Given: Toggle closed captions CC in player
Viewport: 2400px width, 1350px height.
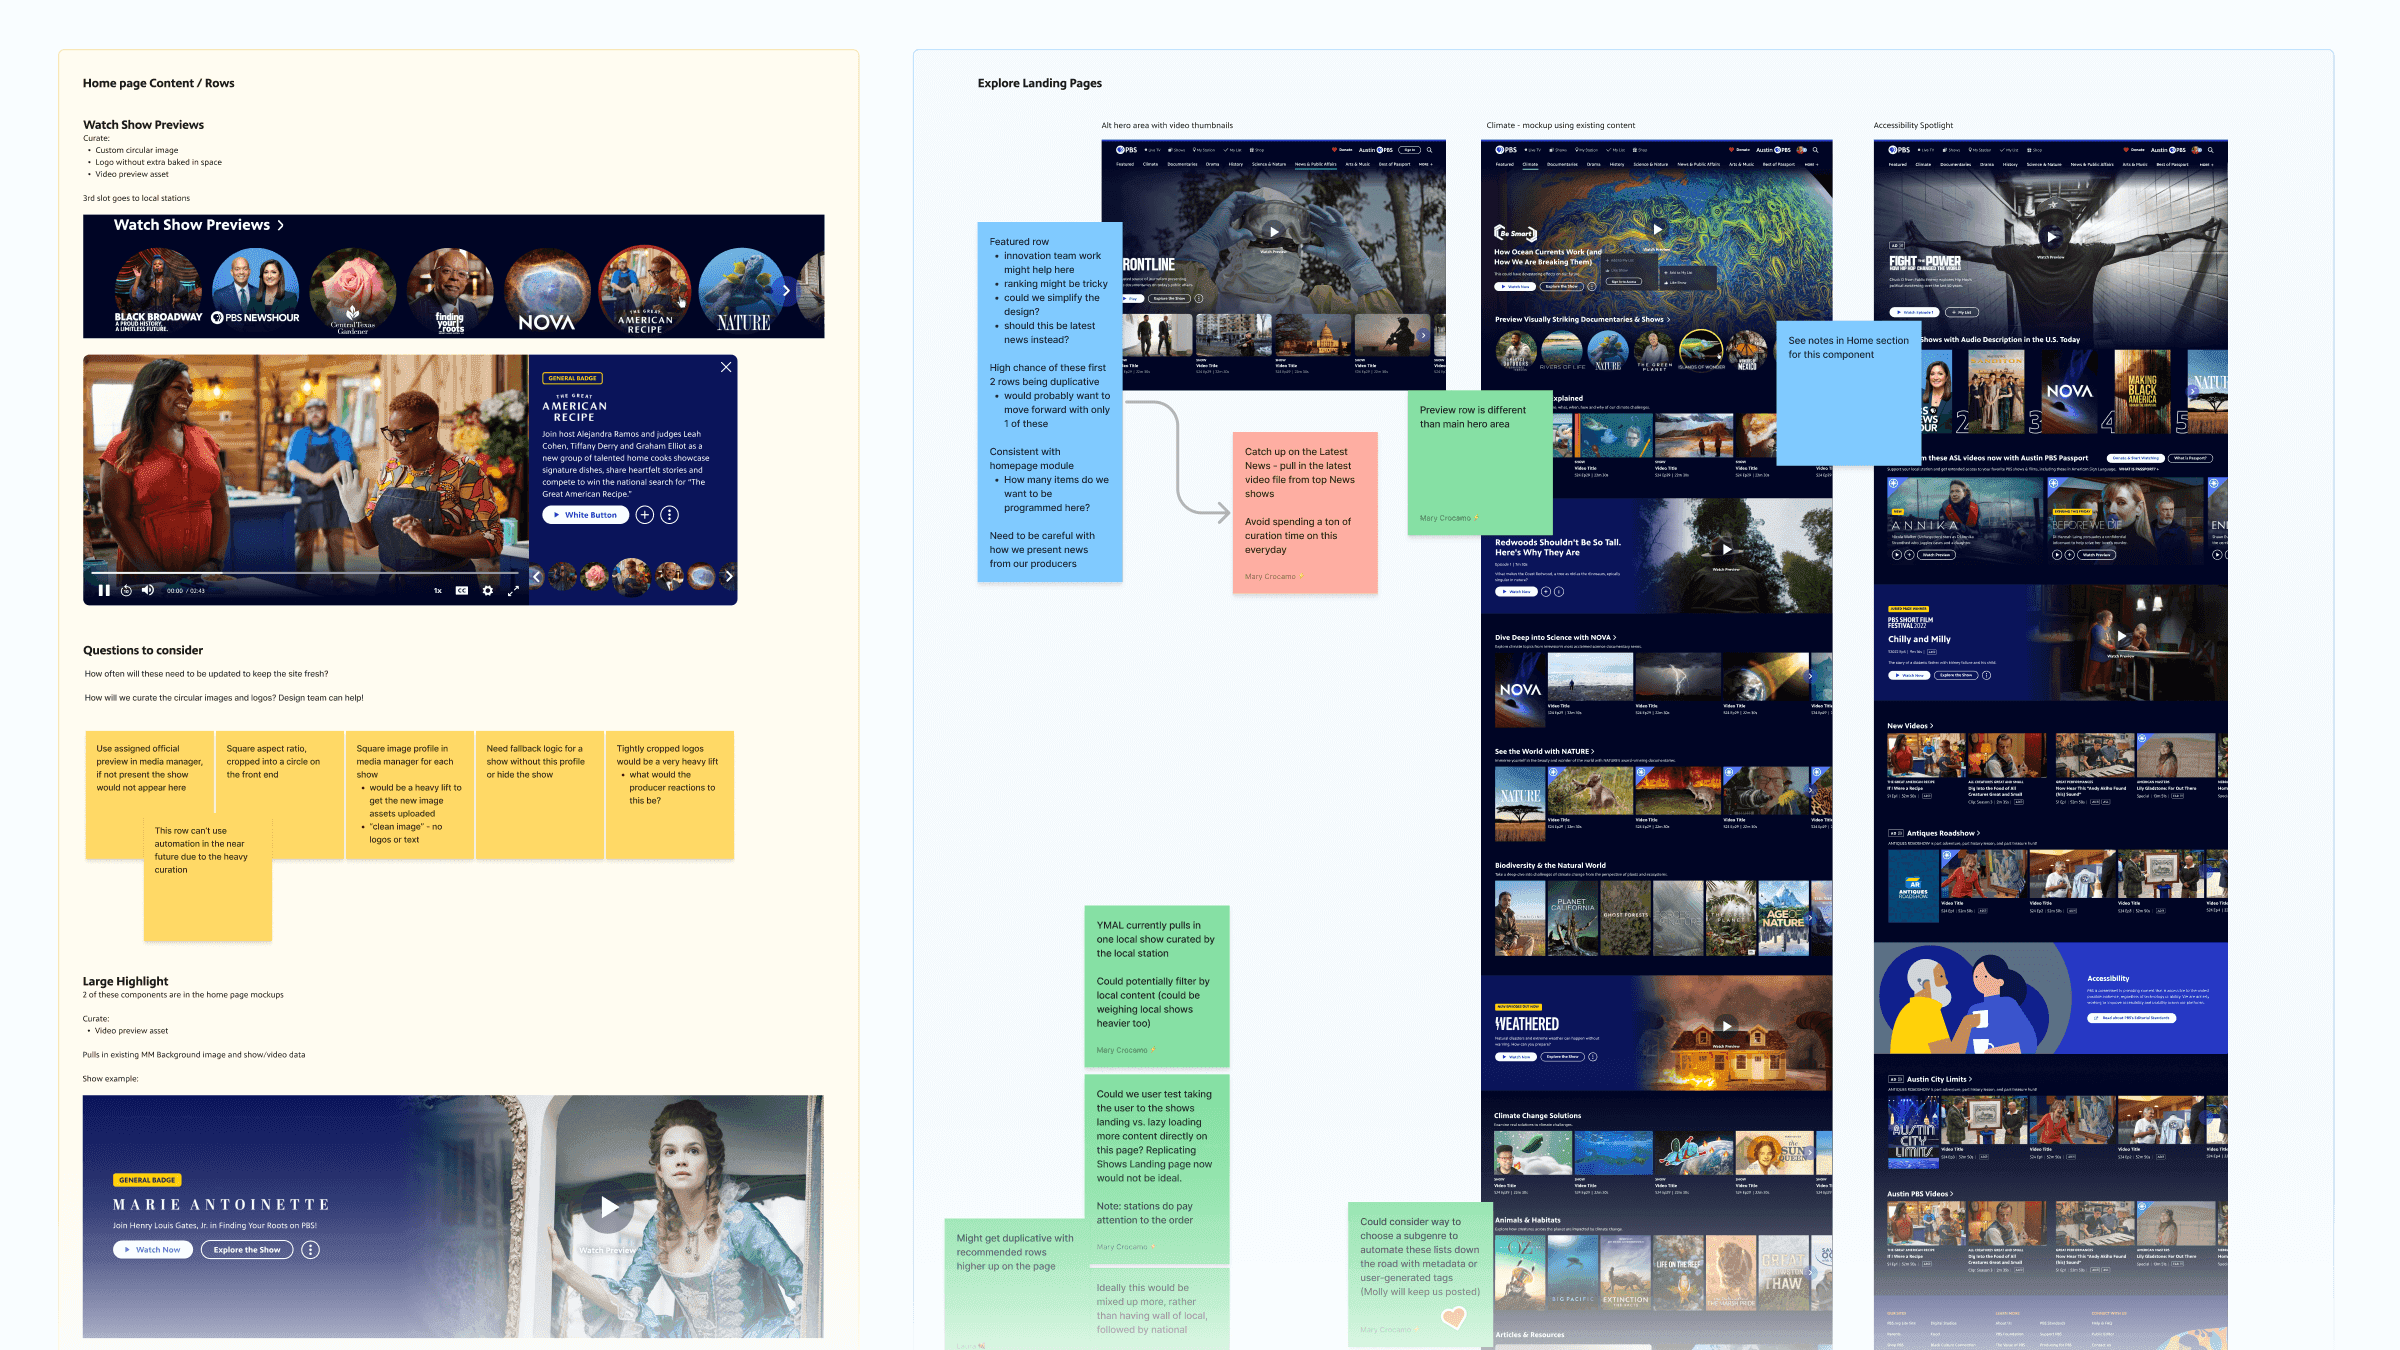Looking at the screenshot, I should pyautogui.click(x=462, y=590).
